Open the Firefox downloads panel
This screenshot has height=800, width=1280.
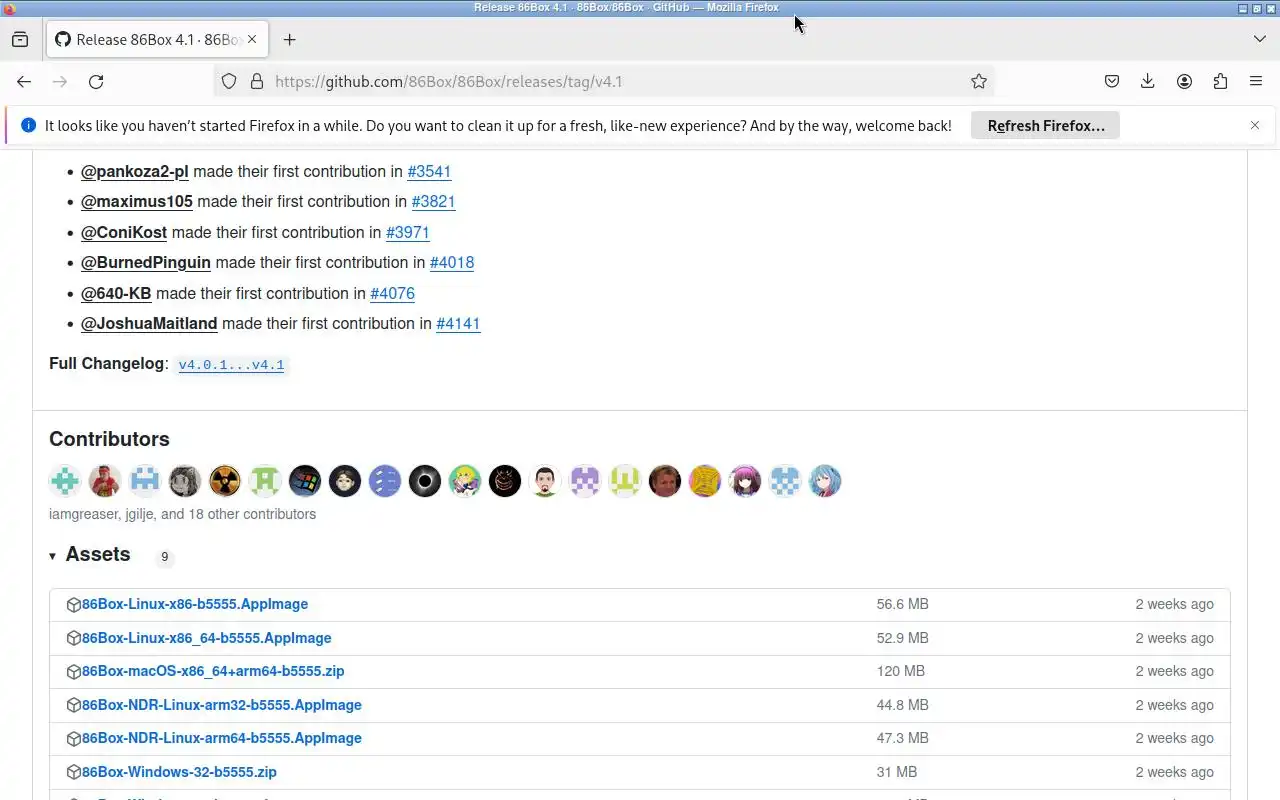(1148, 82)
